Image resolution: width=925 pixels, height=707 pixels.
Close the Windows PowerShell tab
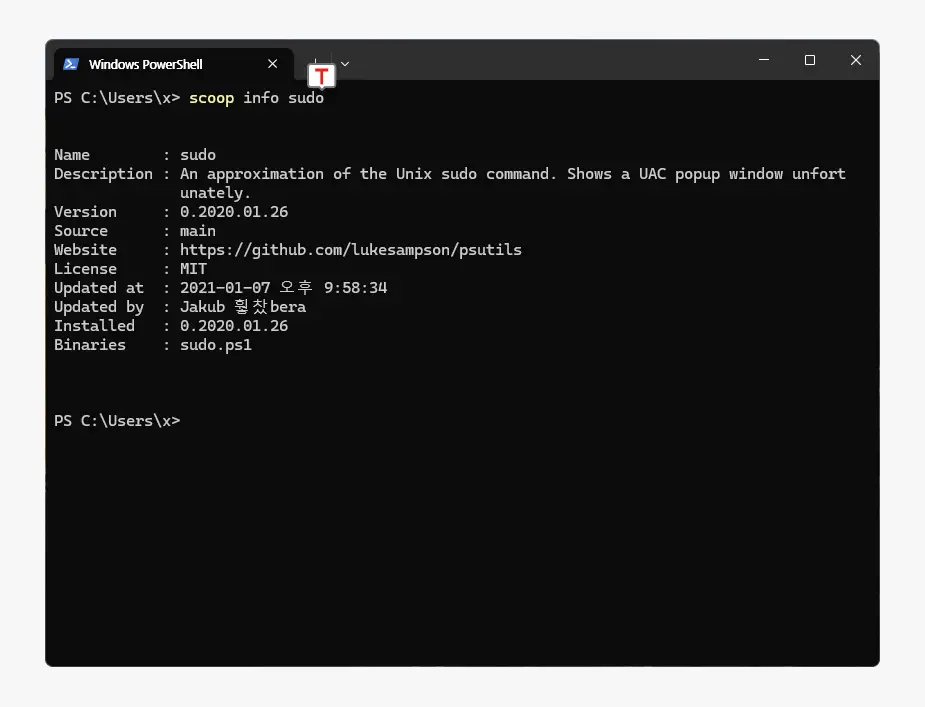[272, 64]
